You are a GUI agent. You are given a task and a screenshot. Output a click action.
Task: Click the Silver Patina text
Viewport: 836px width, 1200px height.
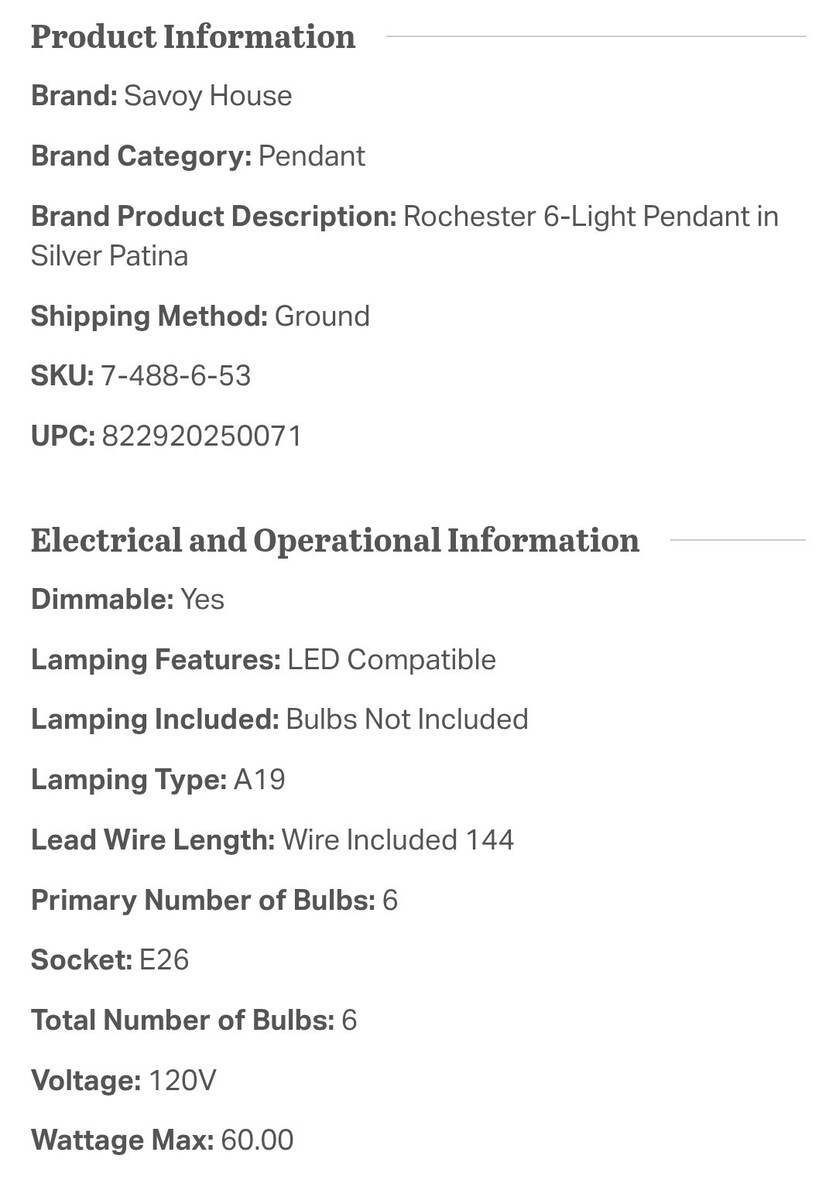tap(109, 256)
